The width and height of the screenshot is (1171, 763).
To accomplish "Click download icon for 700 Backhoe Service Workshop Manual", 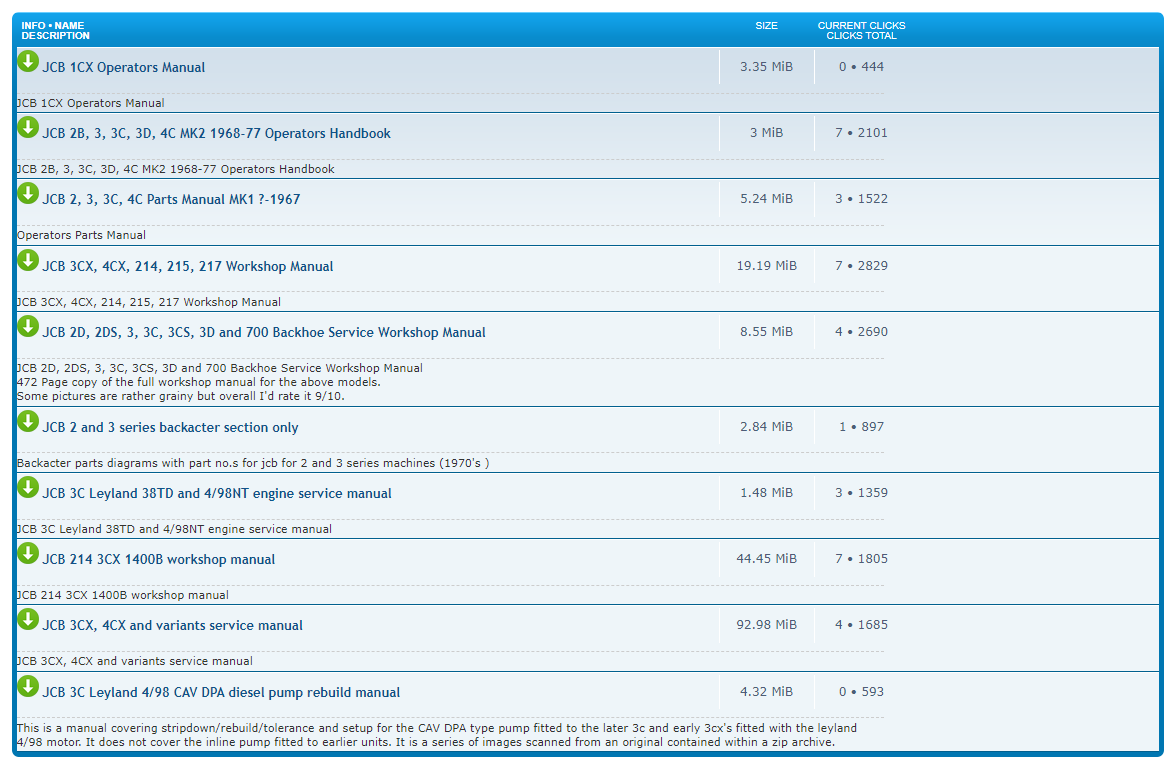I will (28, 326).
